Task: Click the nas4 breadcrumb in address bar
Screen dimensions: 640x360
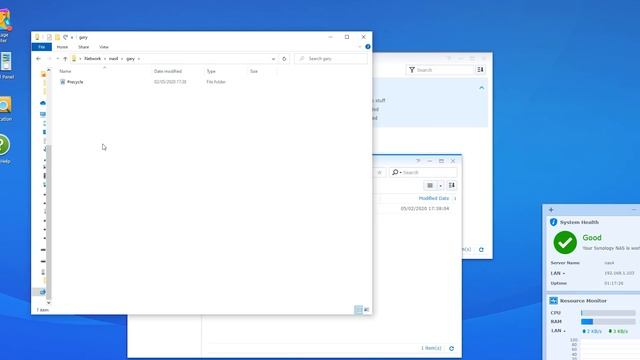Action: click(113, 59)
